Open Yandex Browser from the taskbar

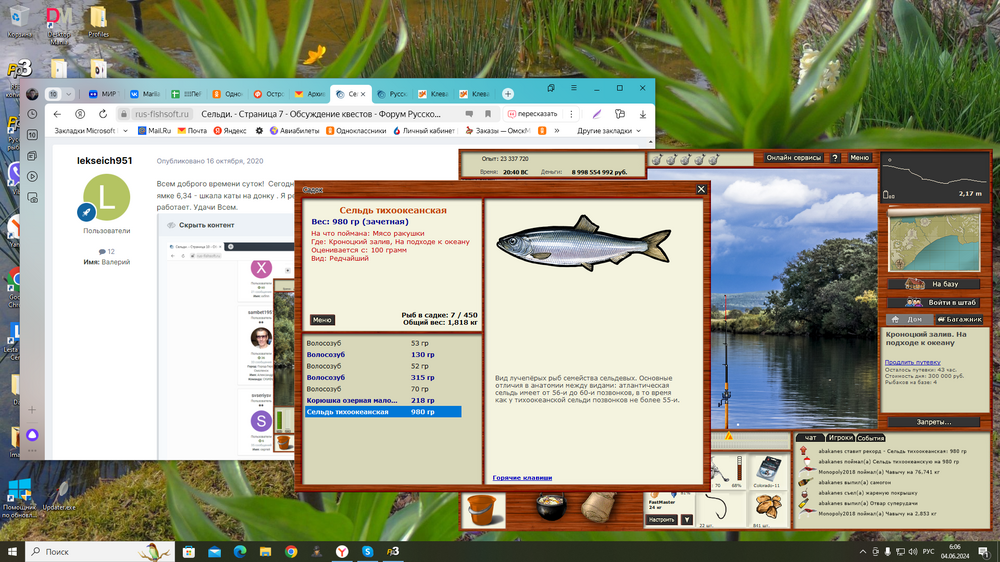(x=342, y=551)
